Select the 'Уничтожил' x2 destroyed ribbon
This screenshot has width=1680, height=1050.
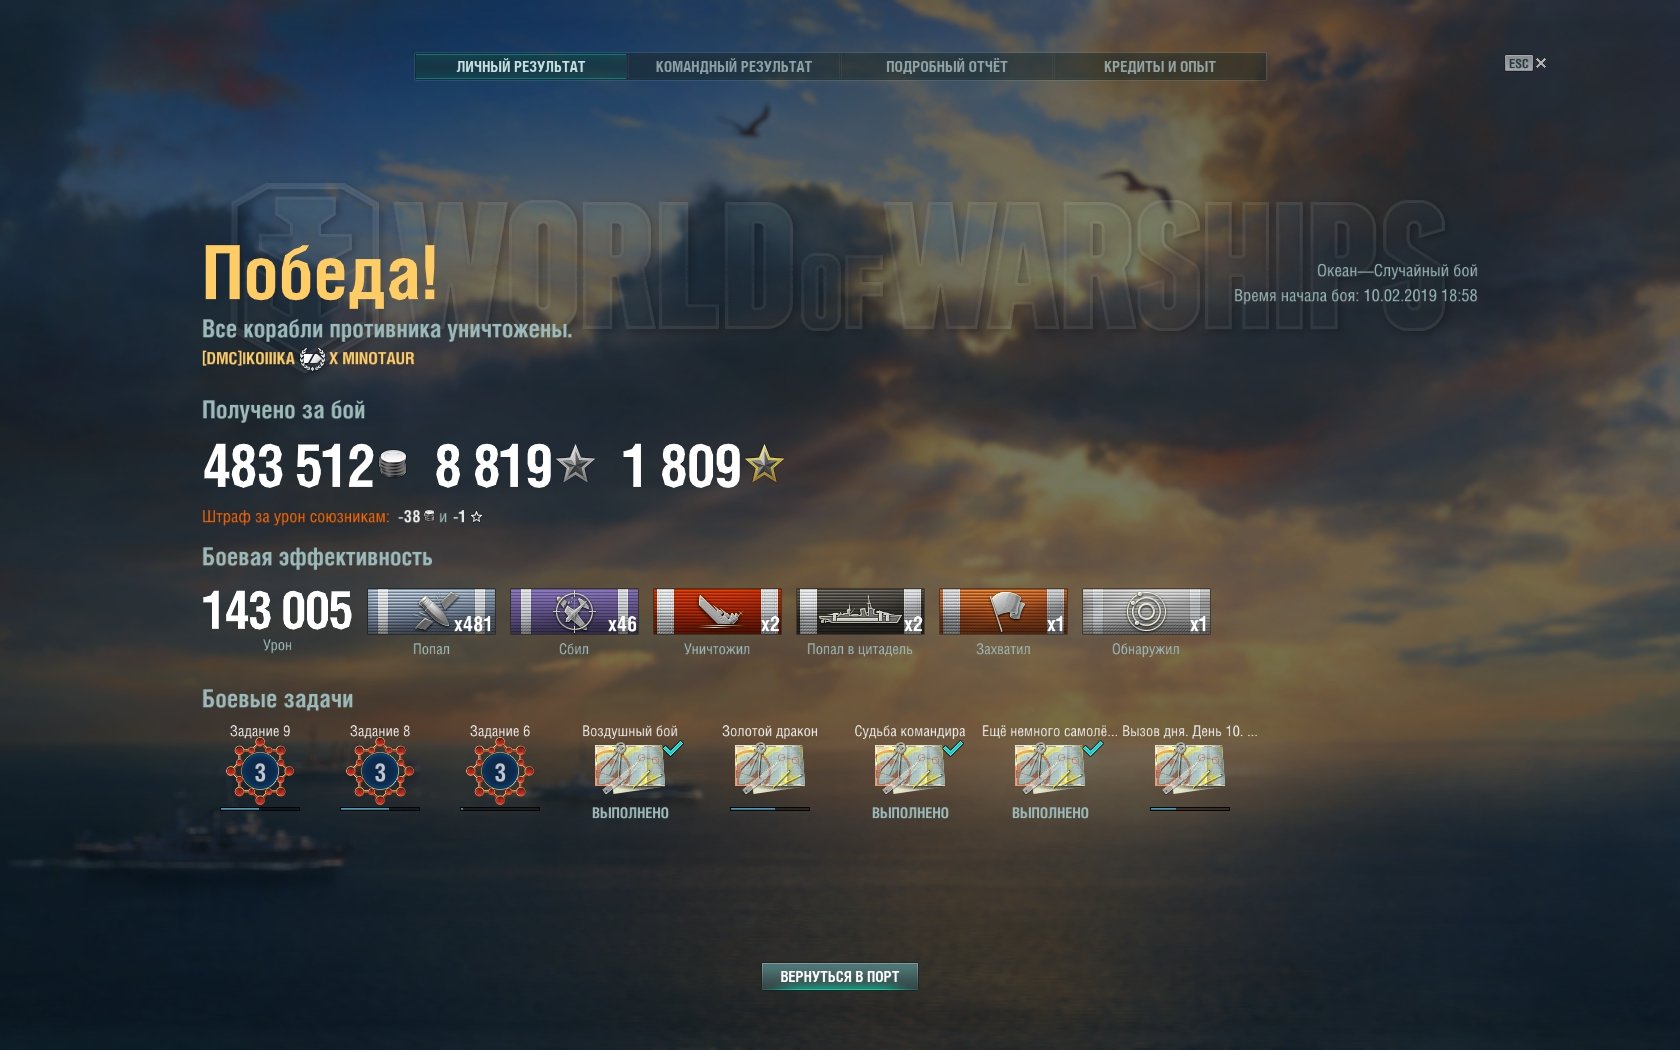tap(717, 611)
